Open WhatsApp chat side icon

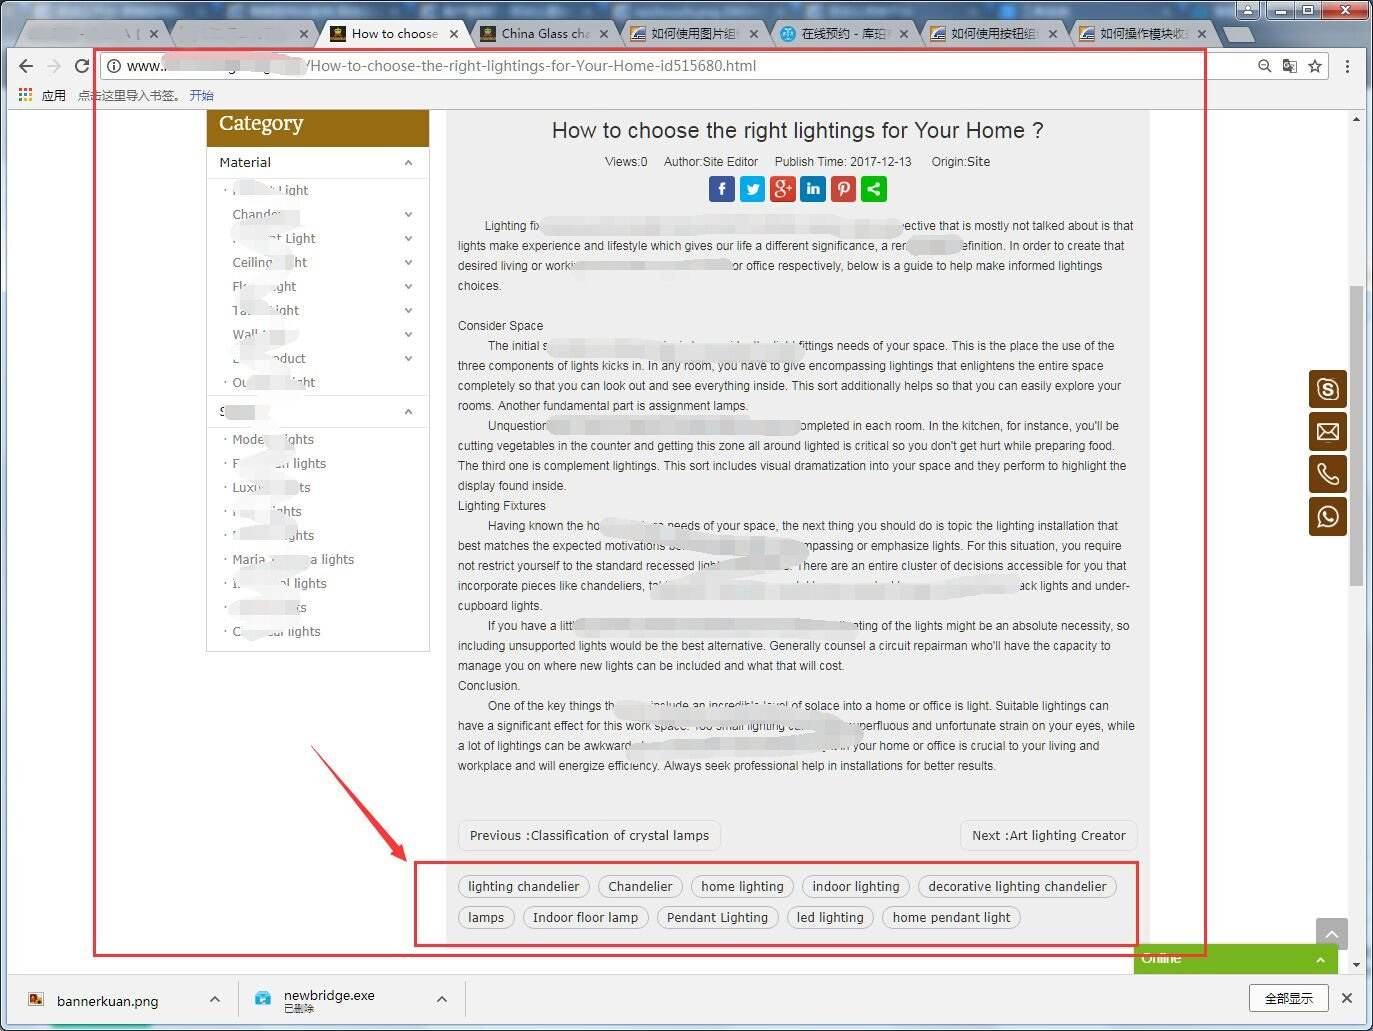coord(1327,517)
